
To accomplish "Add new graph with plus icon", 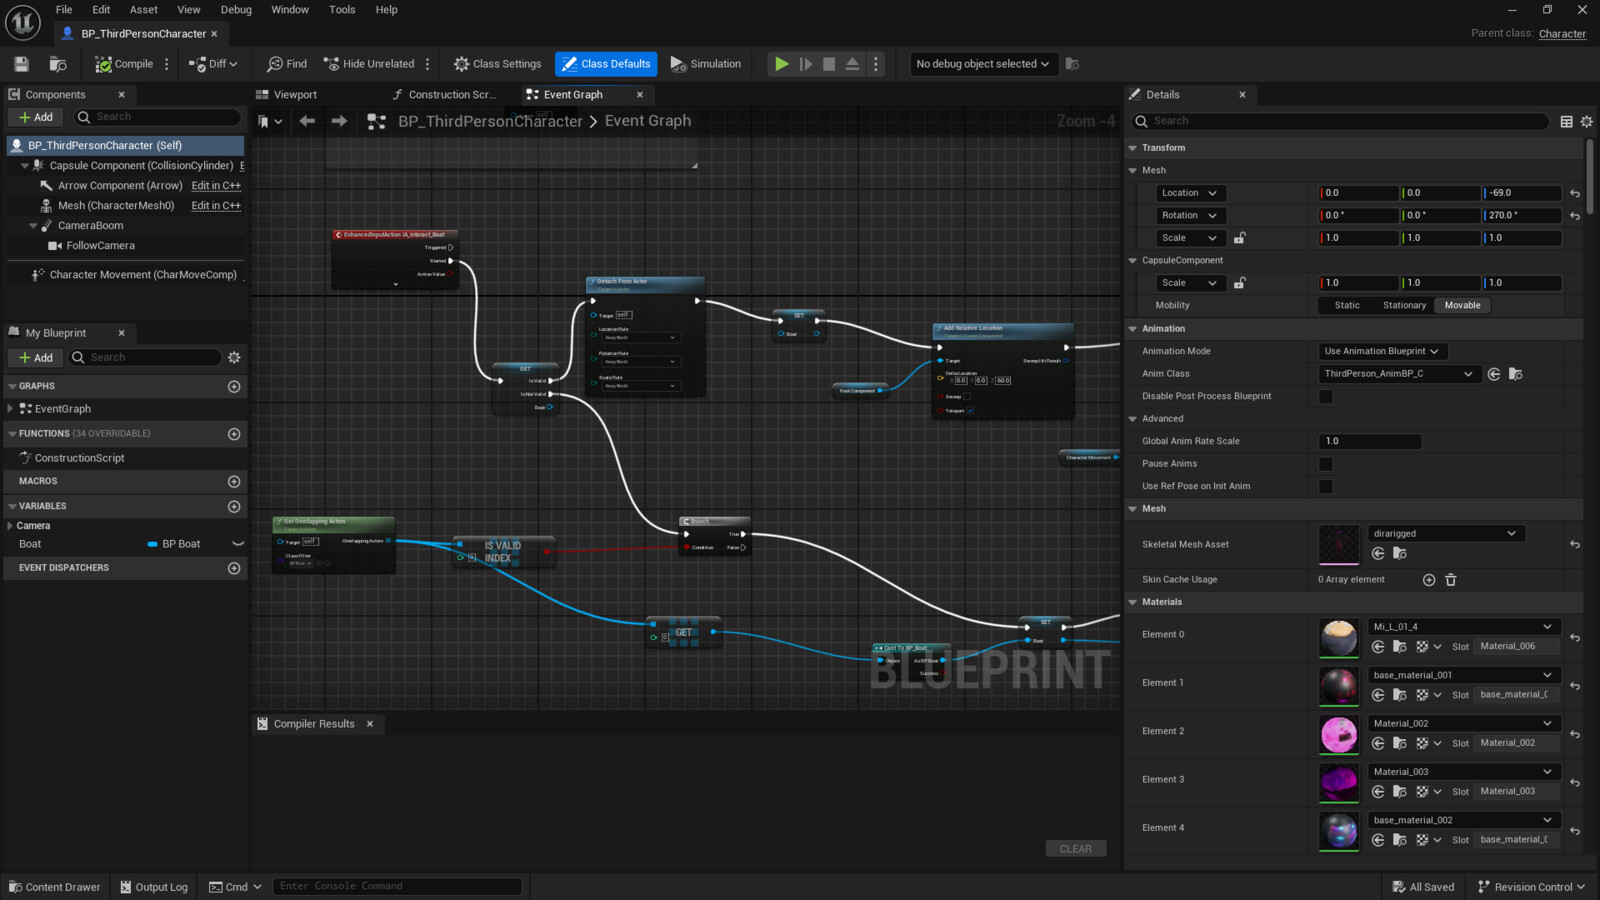I will click(234, 387).
